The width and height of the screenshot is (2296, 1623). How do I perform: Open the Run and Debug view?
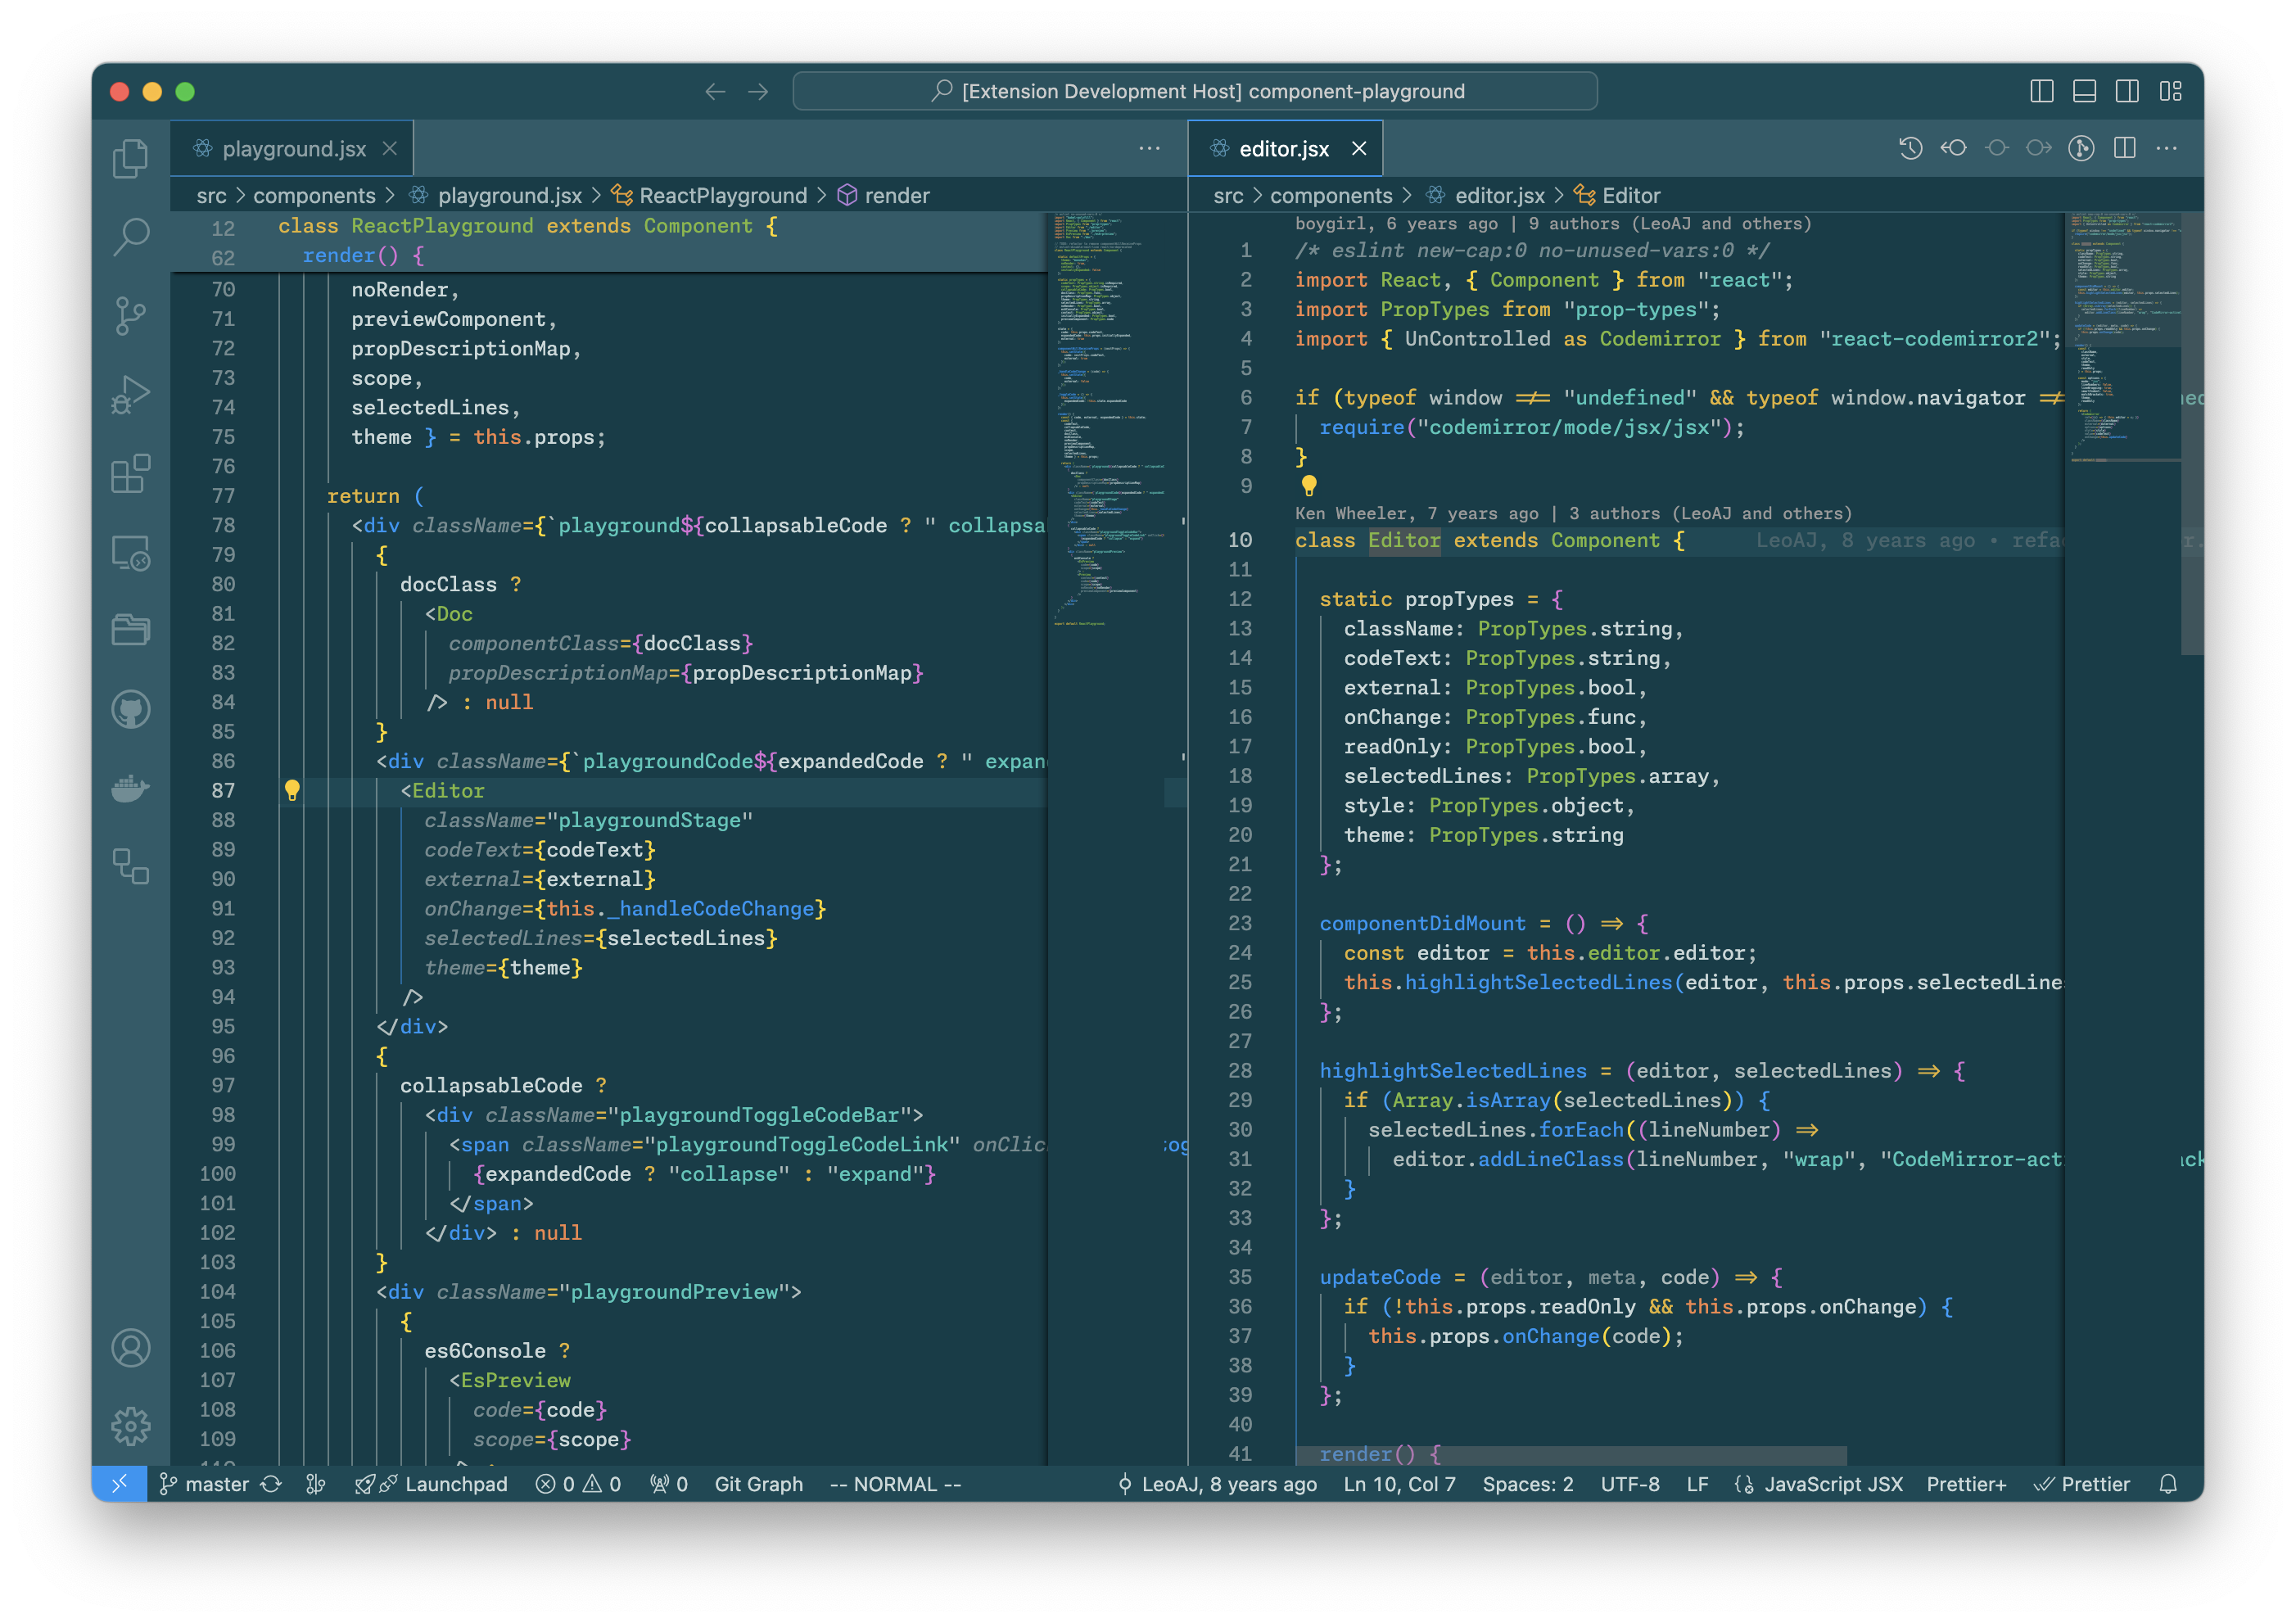click(x=130, y=395)
